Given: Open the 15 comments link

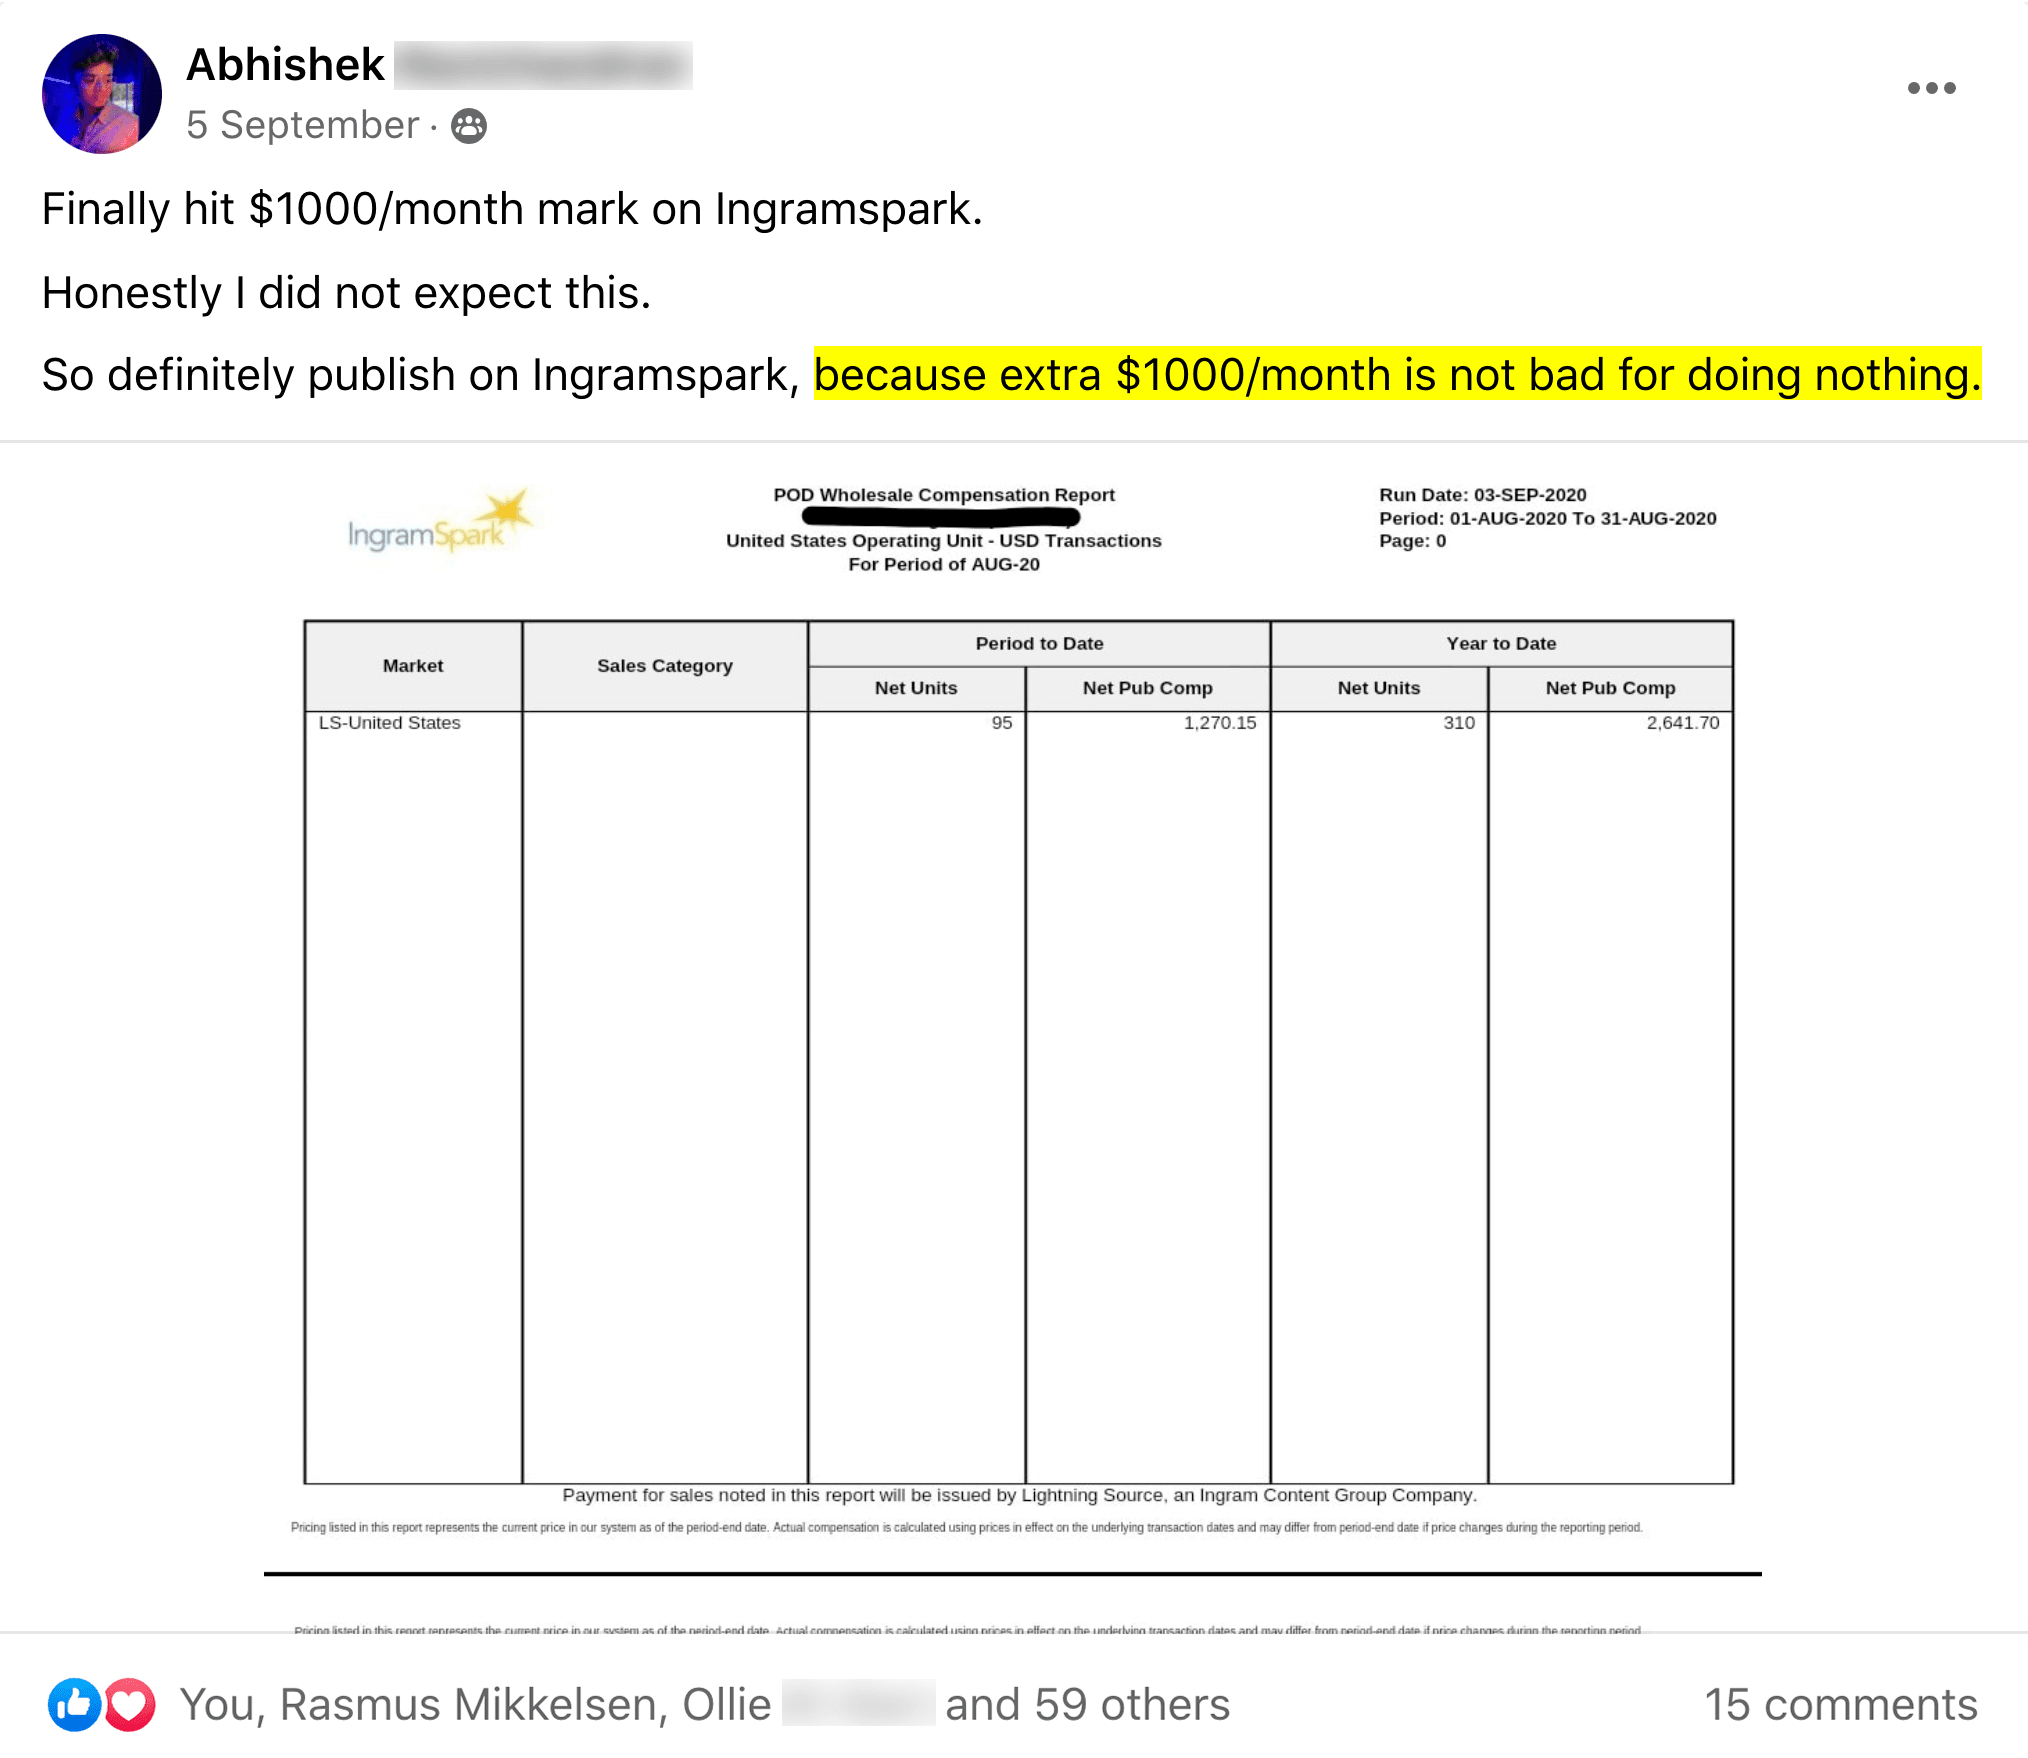Looking at the screenshot, I should [x=1840, y=1704].
